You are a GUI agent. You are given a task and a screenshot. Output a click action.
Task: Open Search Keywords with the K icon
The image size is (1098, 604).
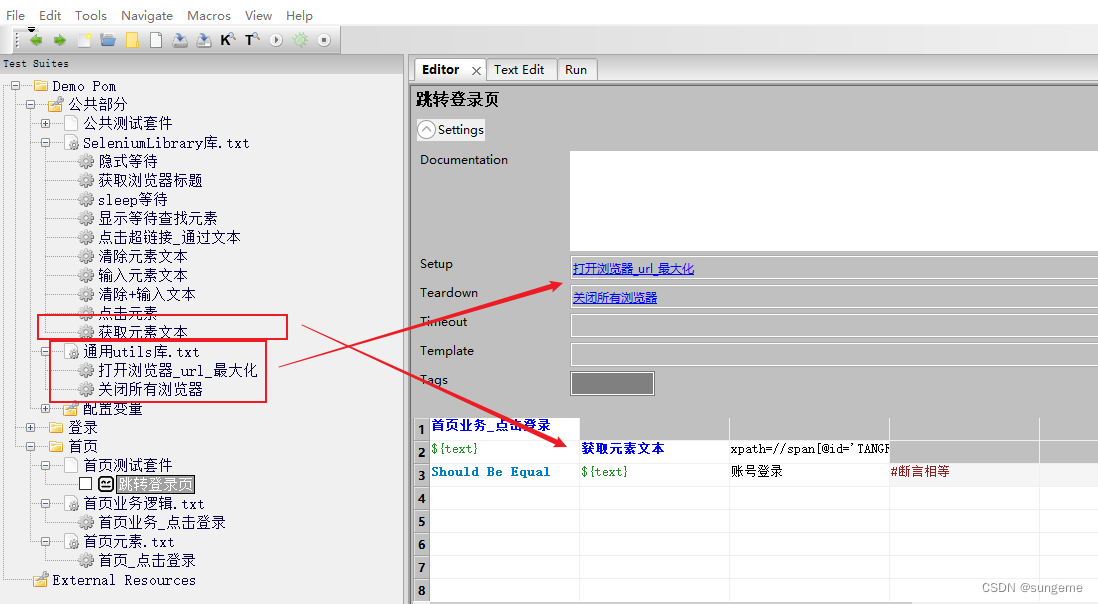click(x=228, y=41)
